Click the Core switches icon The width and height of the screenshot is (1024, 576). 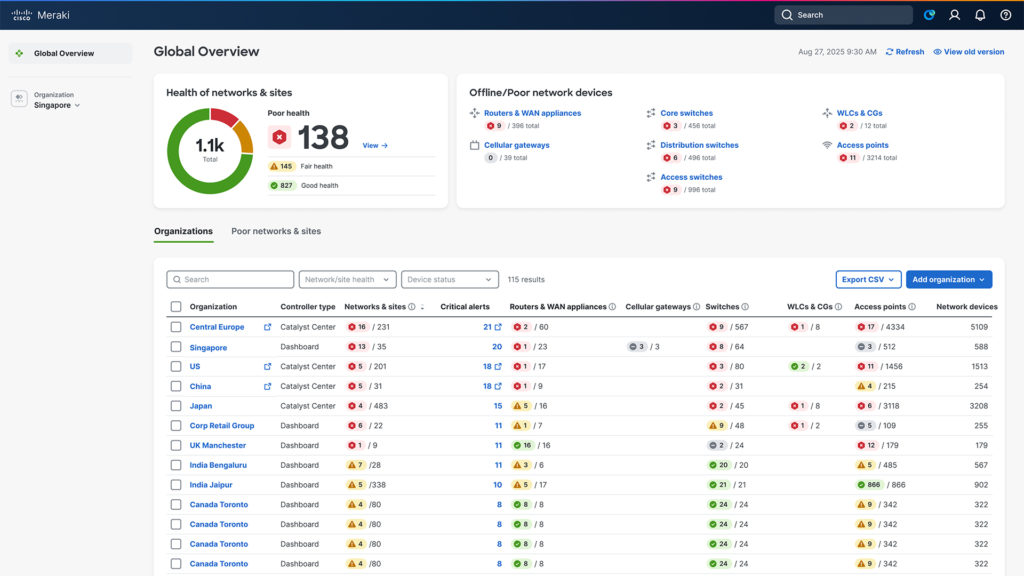pyautogui.click(x=650, y=113)
